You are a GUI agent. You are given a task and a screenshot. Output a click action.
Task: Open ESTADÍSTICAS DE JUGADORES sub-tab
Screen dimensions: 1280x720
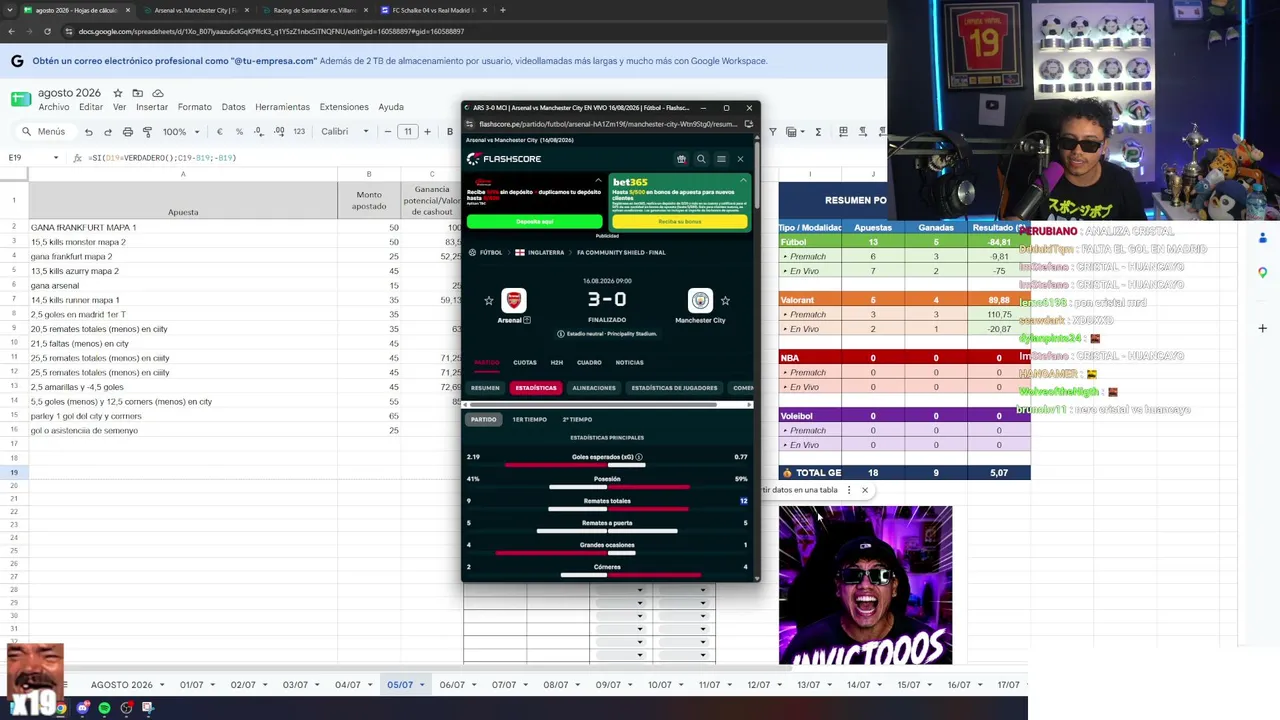(674, 388)
